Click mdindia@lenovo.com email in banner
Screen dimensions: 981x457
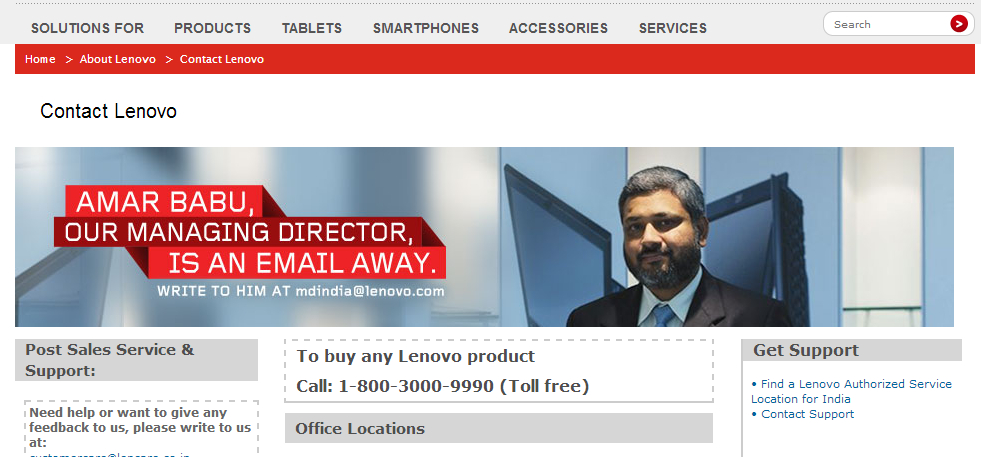click(370, 291)
